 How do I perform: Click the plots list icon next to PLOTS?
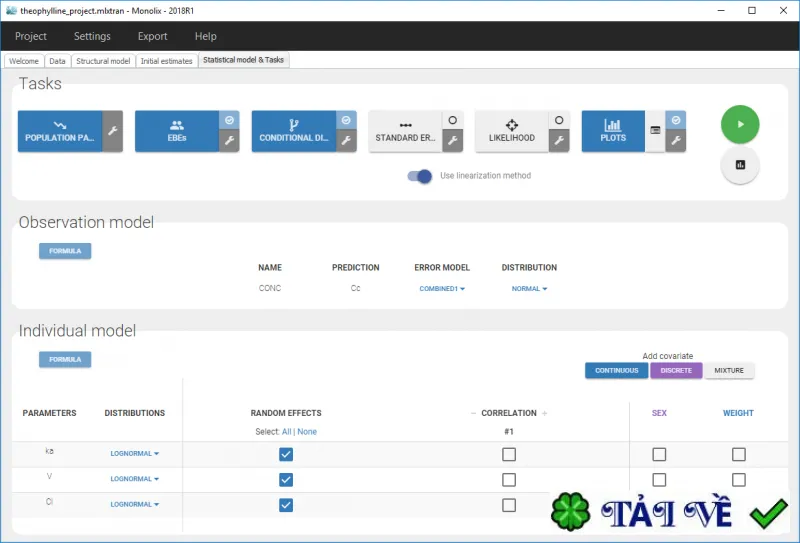[655, 131]
